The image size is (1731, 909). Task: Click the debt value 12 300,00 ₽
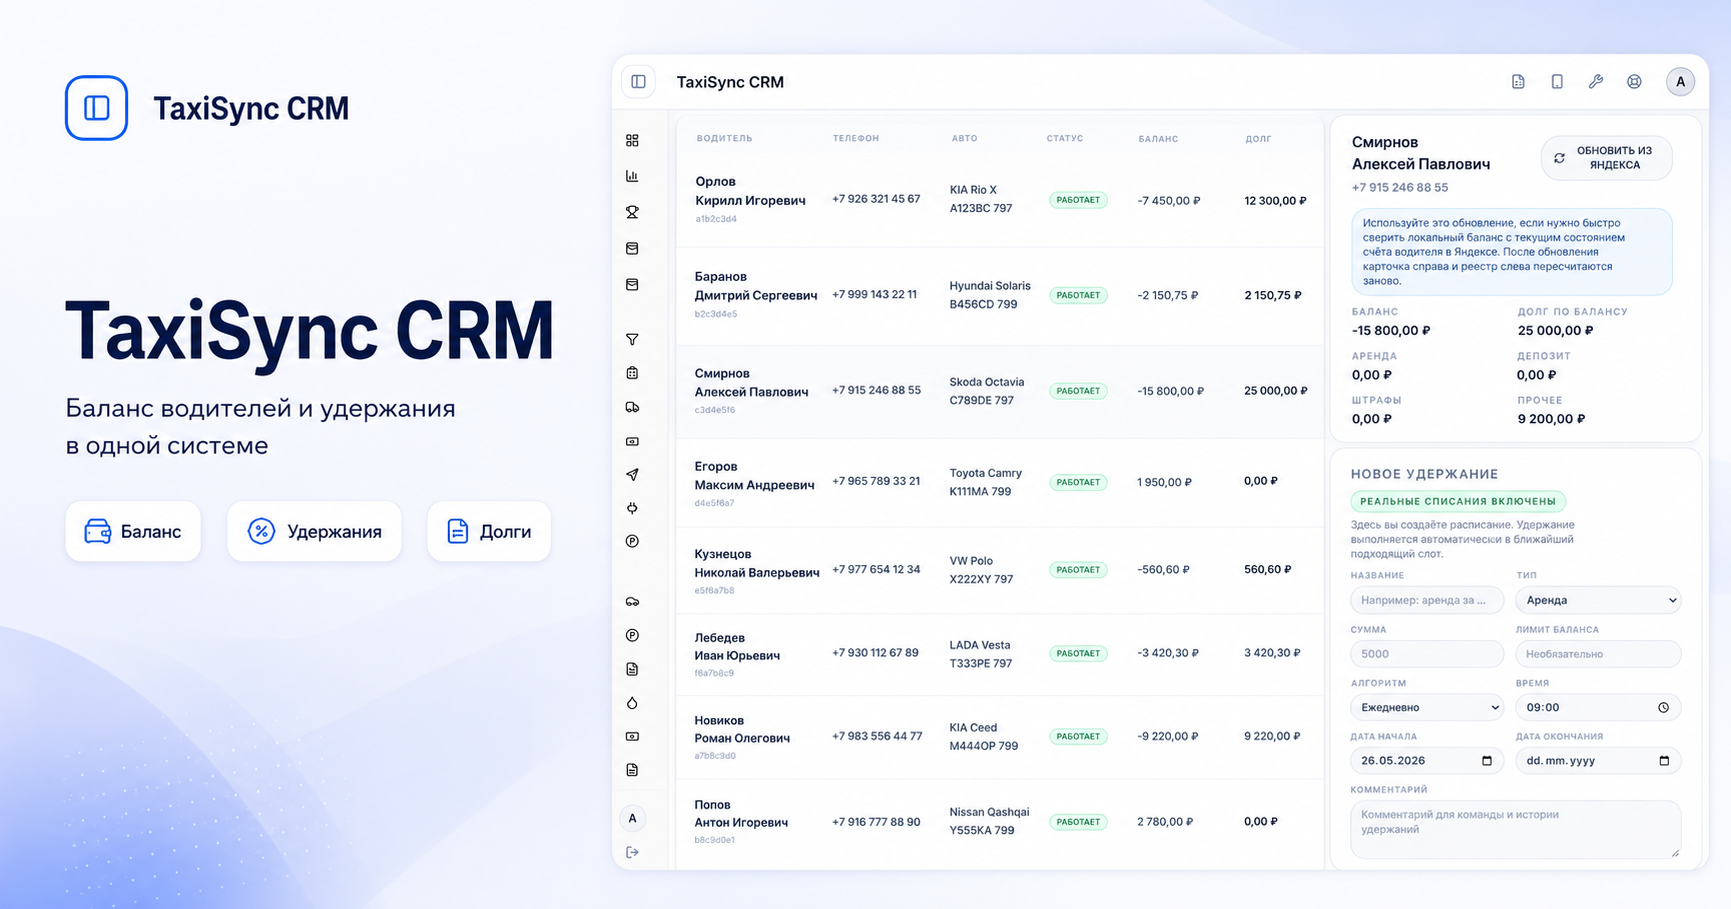pyautogui.click(x=1275, y=201)
